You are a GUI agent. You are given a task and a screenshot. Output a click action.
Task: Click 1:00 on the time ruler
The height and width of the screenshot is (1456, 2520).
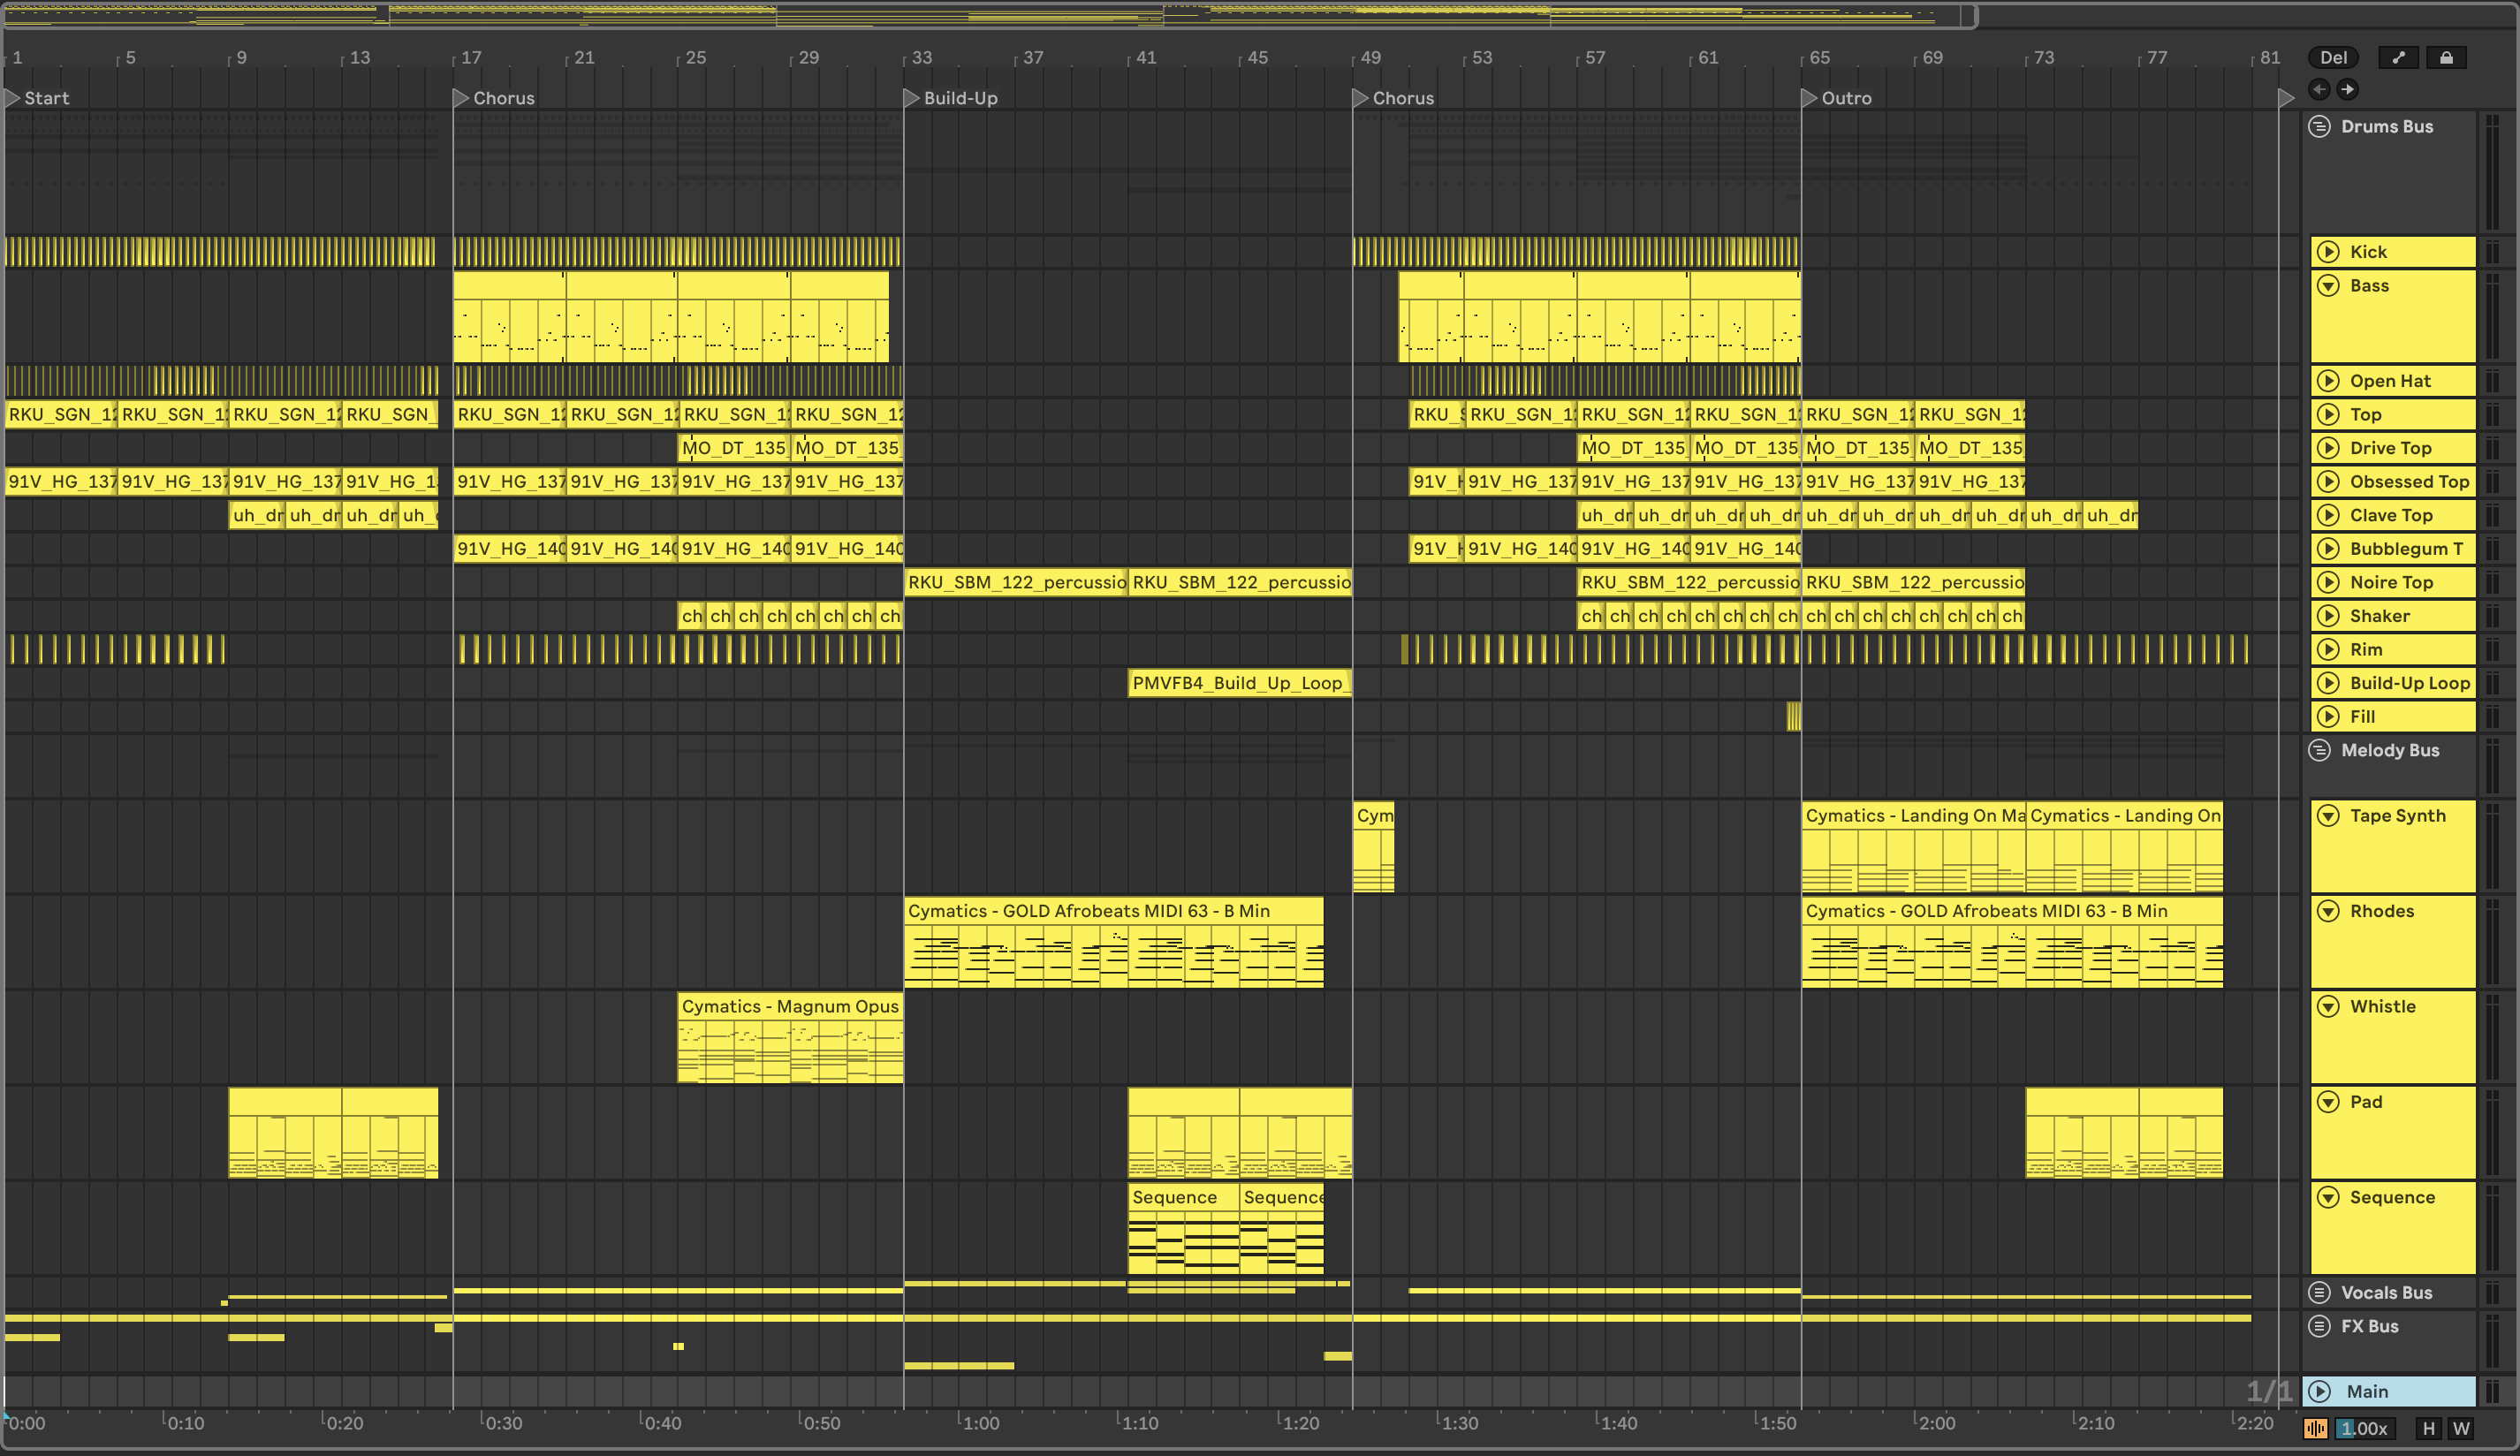[980, 1423]
